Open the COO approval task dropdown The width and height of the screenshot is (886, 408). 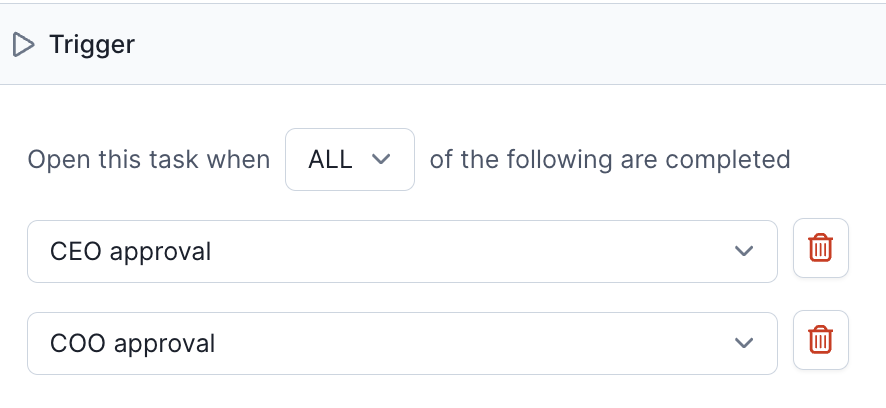(x=402, y=344)
